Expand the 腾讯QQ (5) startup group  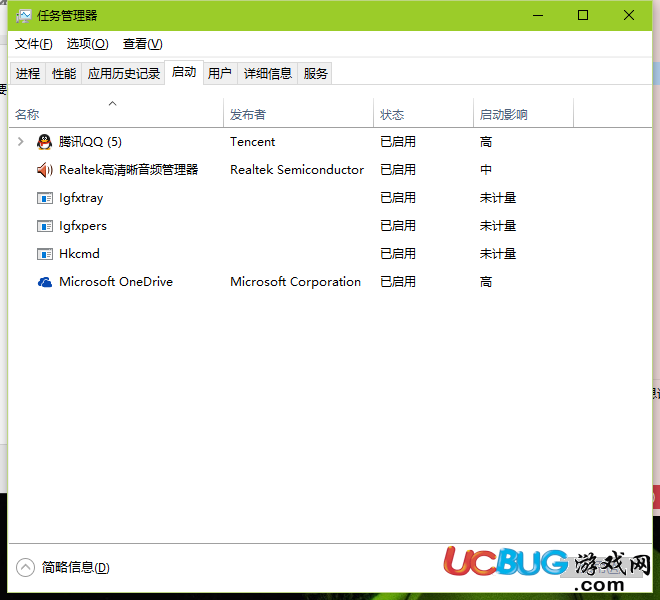(20, 141)
